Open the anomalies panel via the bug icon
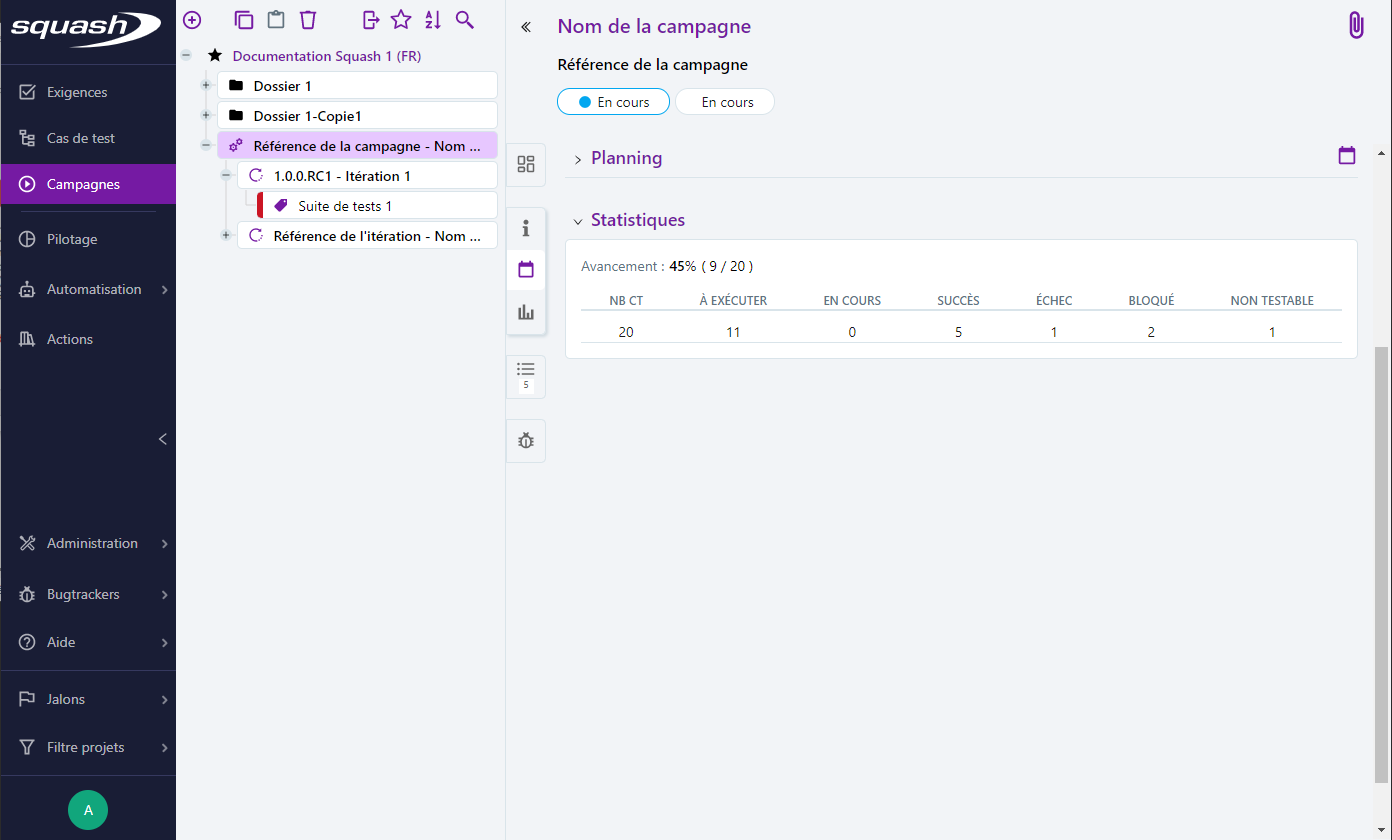The width and height of the screenshot is (1392, 840). (x=525, y=440)
